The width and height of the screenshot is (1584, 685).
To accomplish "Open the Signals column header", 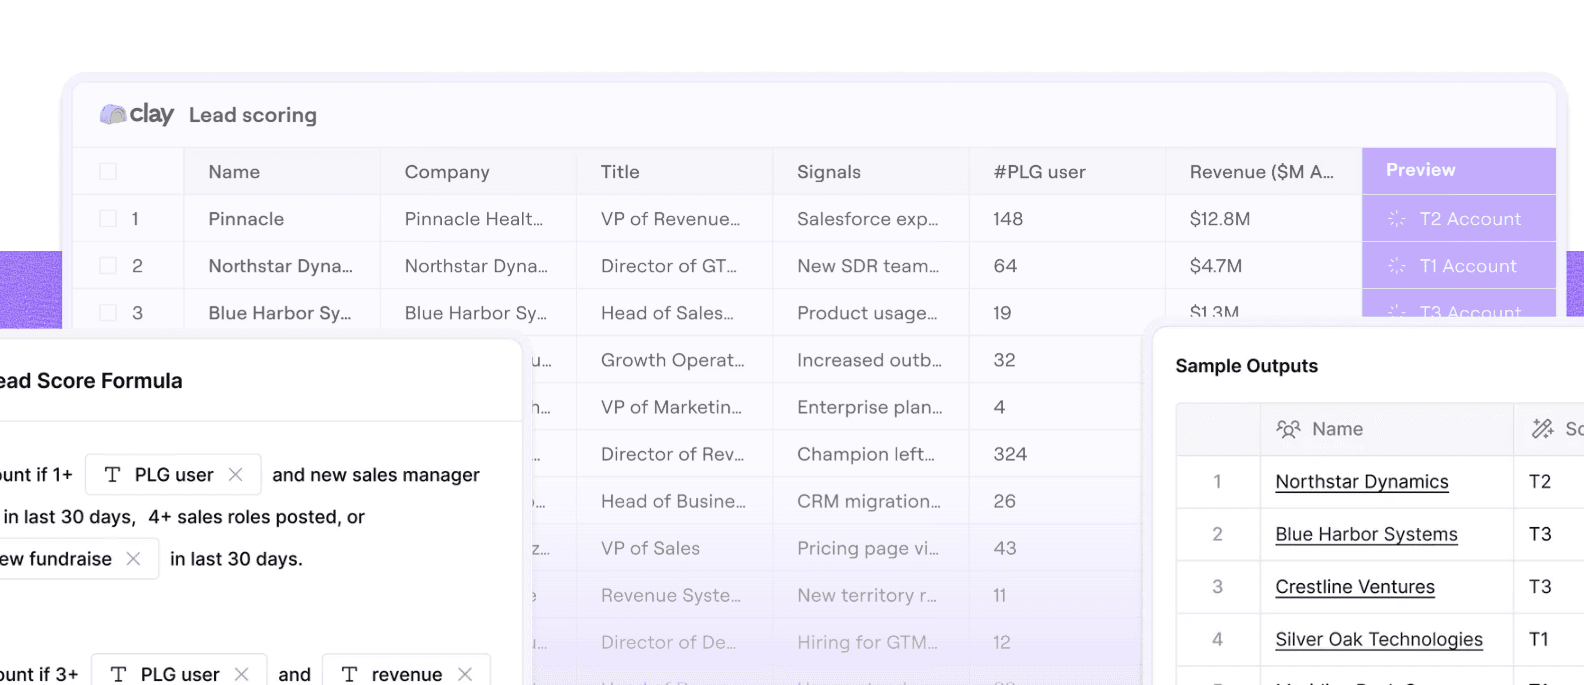I will click(x=828, y=172).
